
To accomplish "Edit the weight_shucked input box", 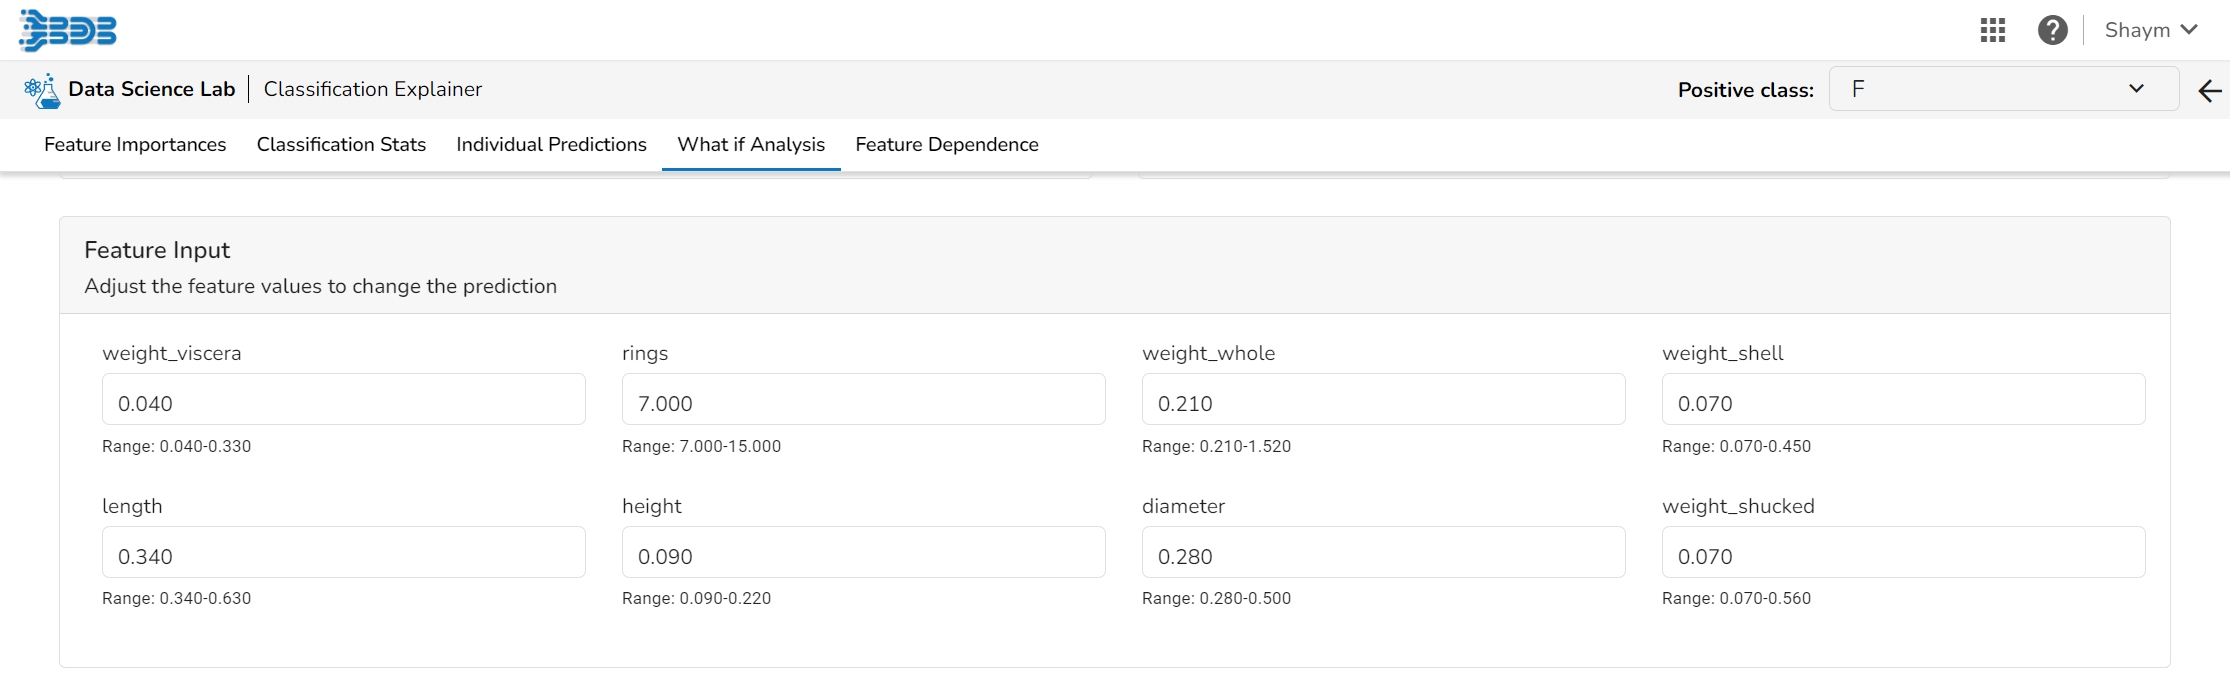I will tap(1903, 553).
